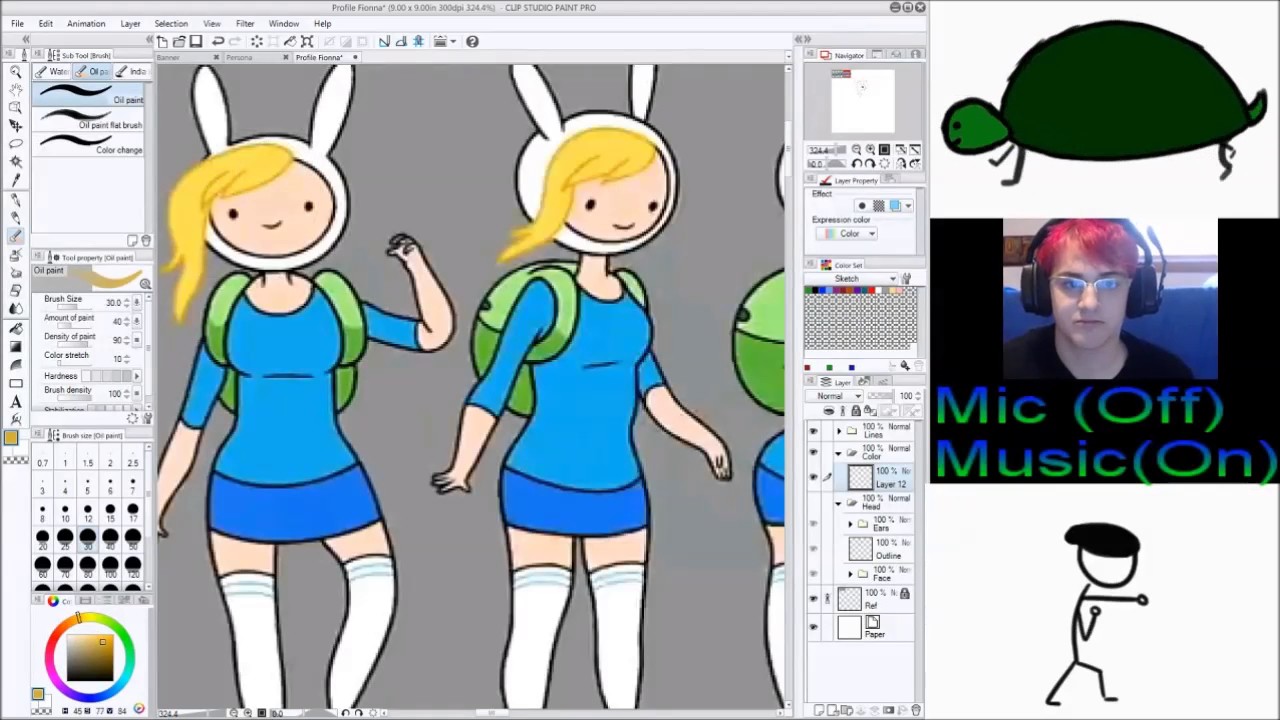Viewport: 1280px width, 720px height.
Task: Show the Outline layer
Action: click(813, 549)
